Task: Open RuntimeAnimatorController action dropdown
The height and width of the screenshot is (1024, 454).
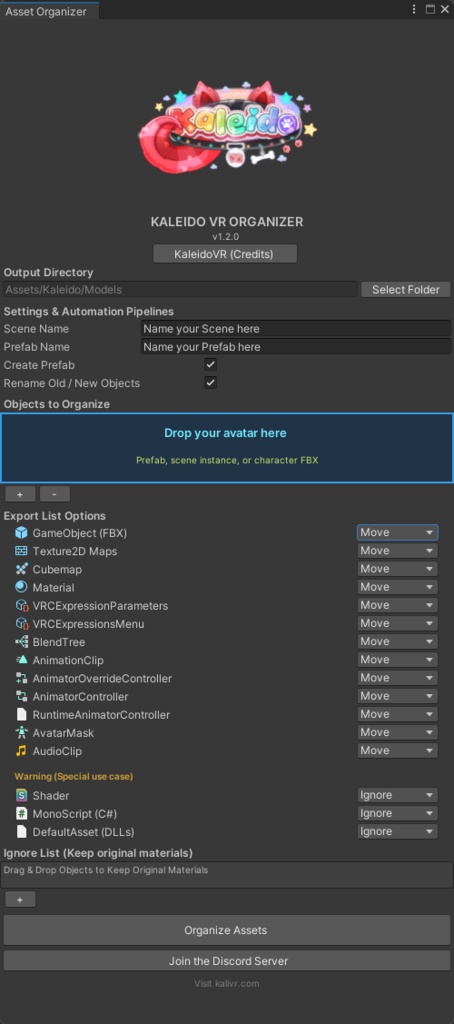Action: point(397,714)
